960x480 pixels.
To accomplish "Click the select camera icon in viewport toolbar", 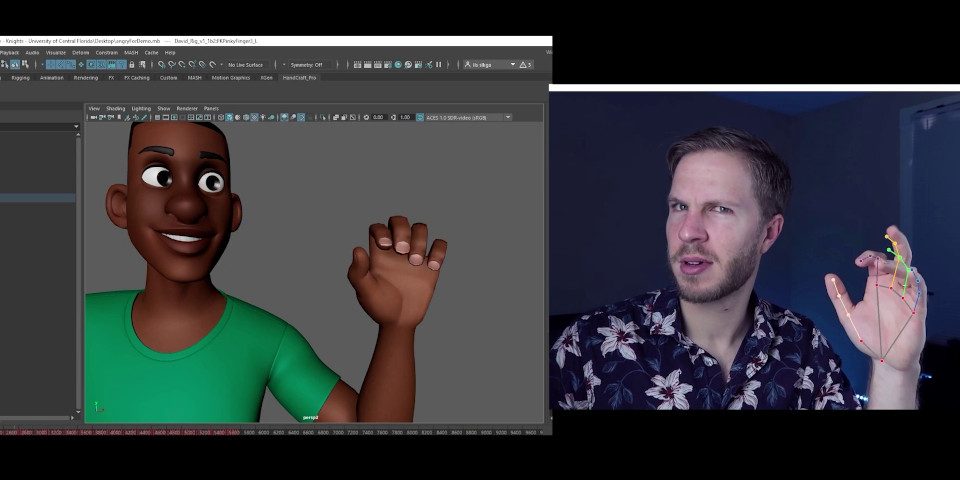I will click(x=93, y=117).
